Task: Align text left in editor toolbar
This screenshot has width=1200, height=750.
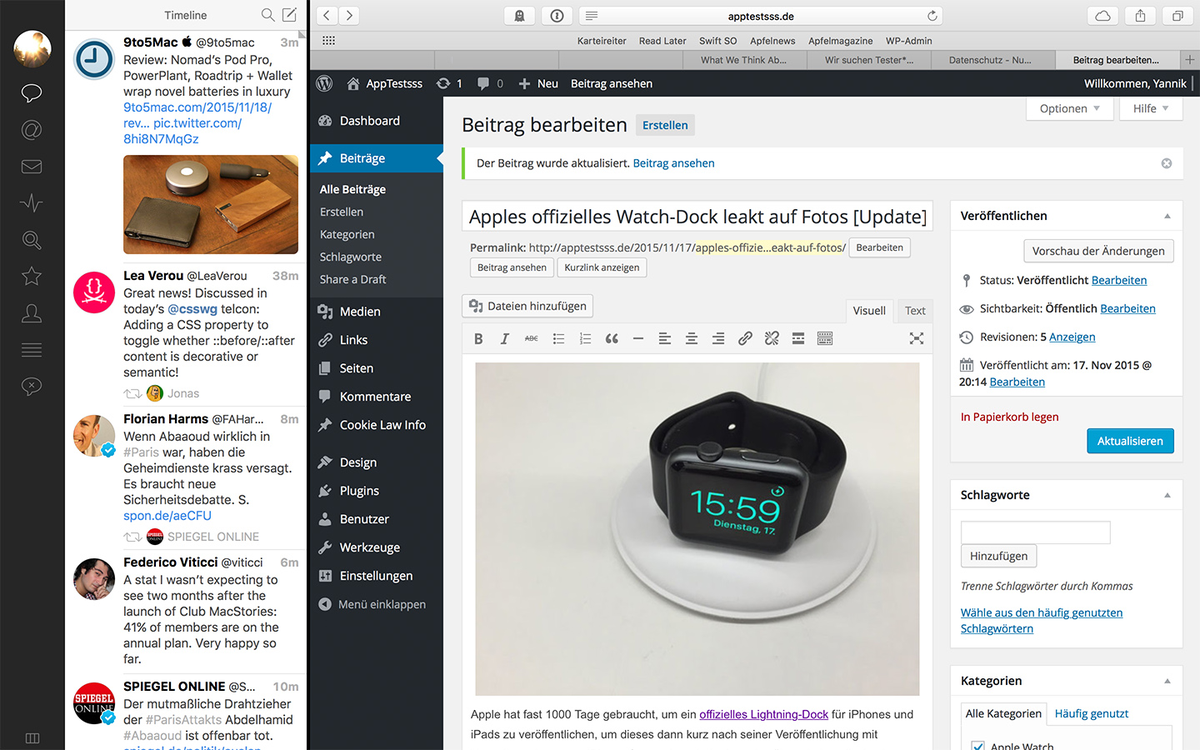Action: (665, 339)
